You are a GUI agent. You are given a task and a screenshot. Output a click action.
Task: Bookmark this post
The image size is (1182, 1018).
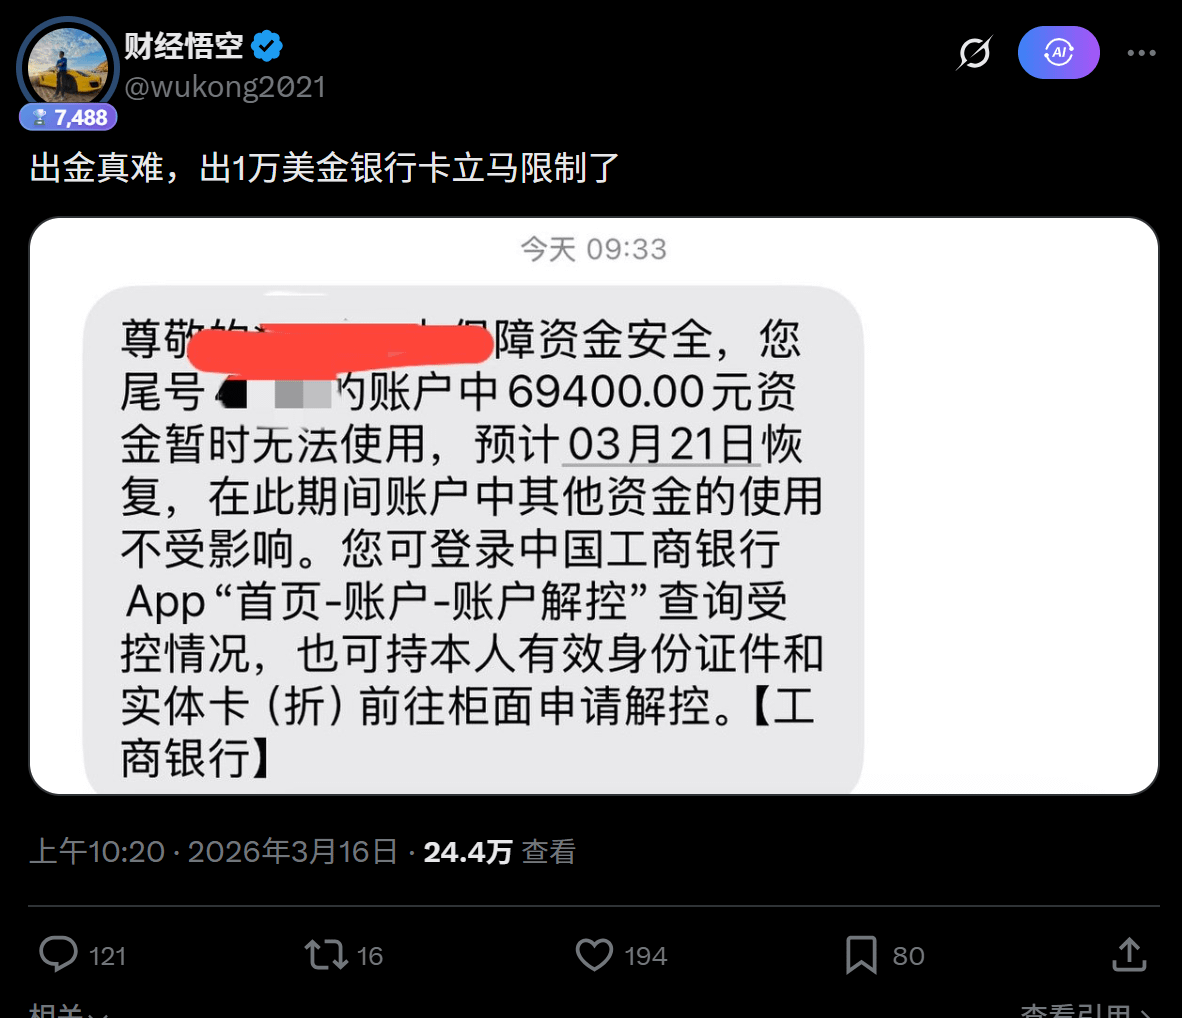(861, 955)
